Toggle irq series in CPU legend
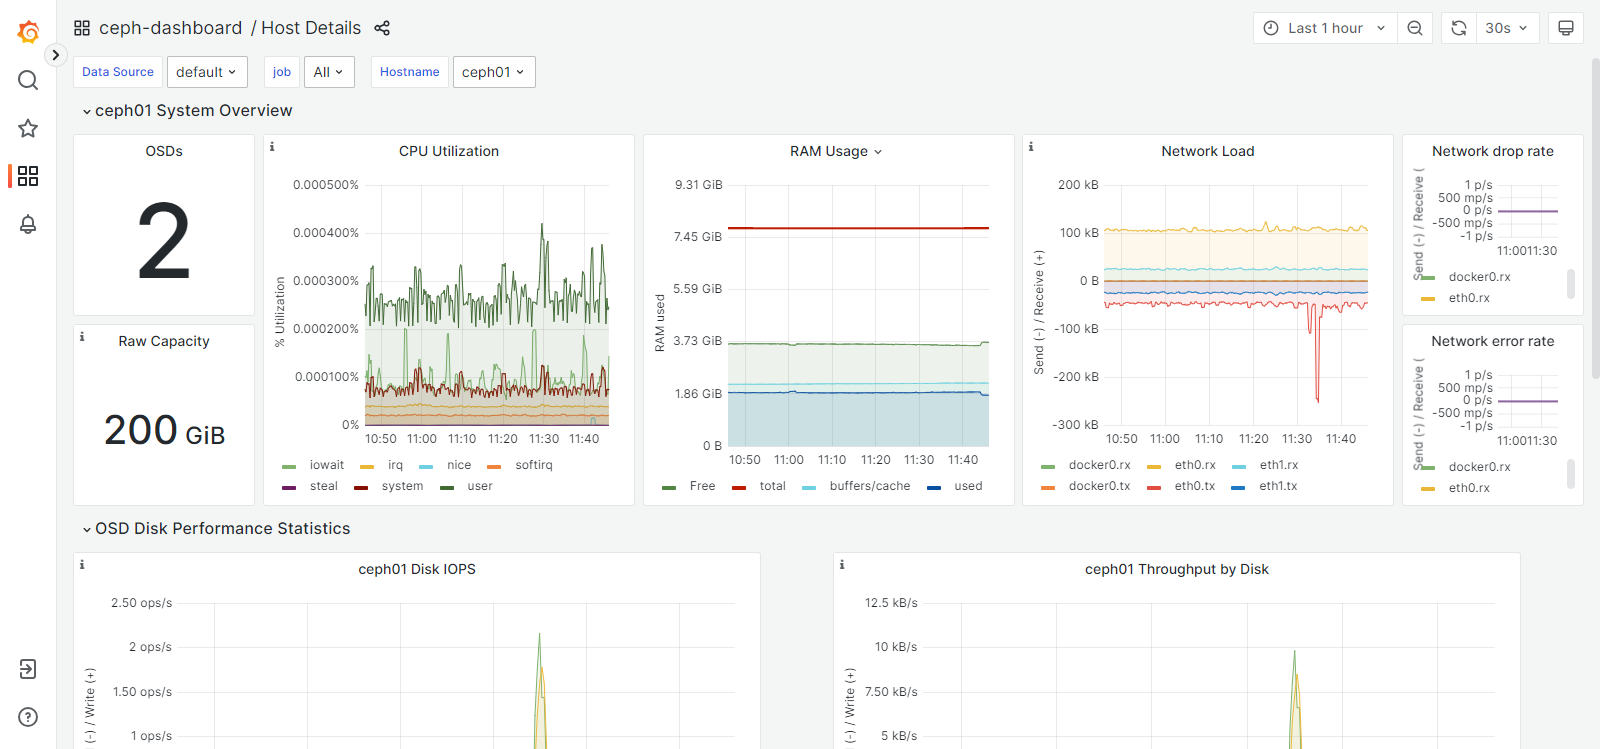The height and width of the screenshot is (749, 1600). [395, 465]
